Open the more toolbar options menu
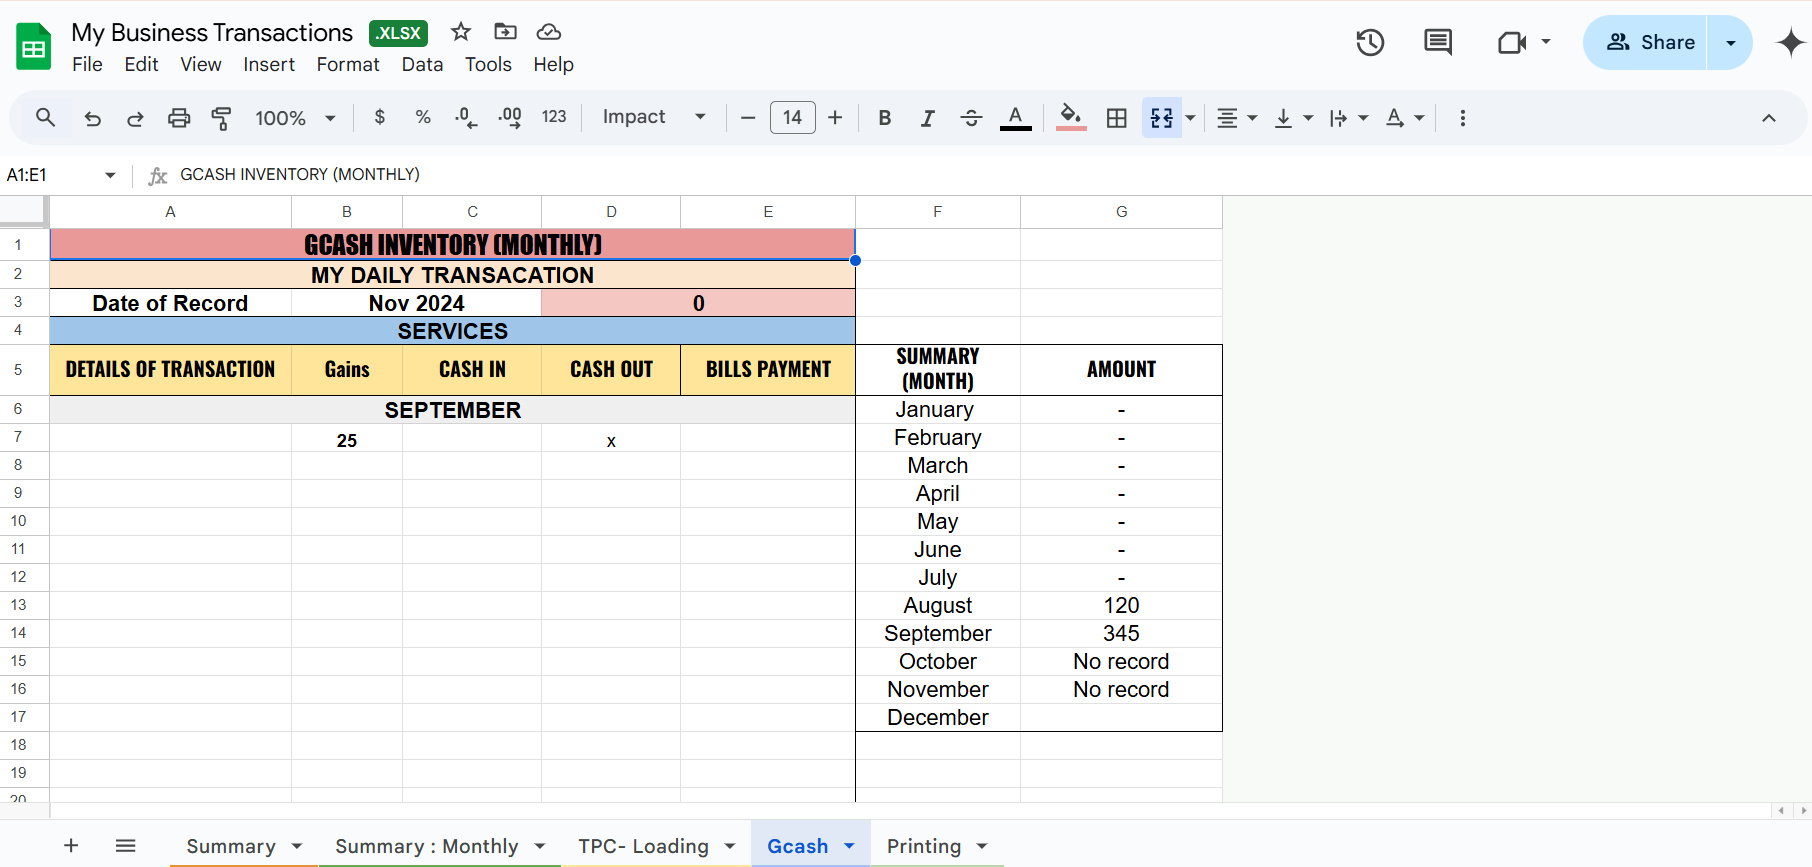Image resolution: width=1812 pixels, height=867 pixels. click(x=1463, y=118)
